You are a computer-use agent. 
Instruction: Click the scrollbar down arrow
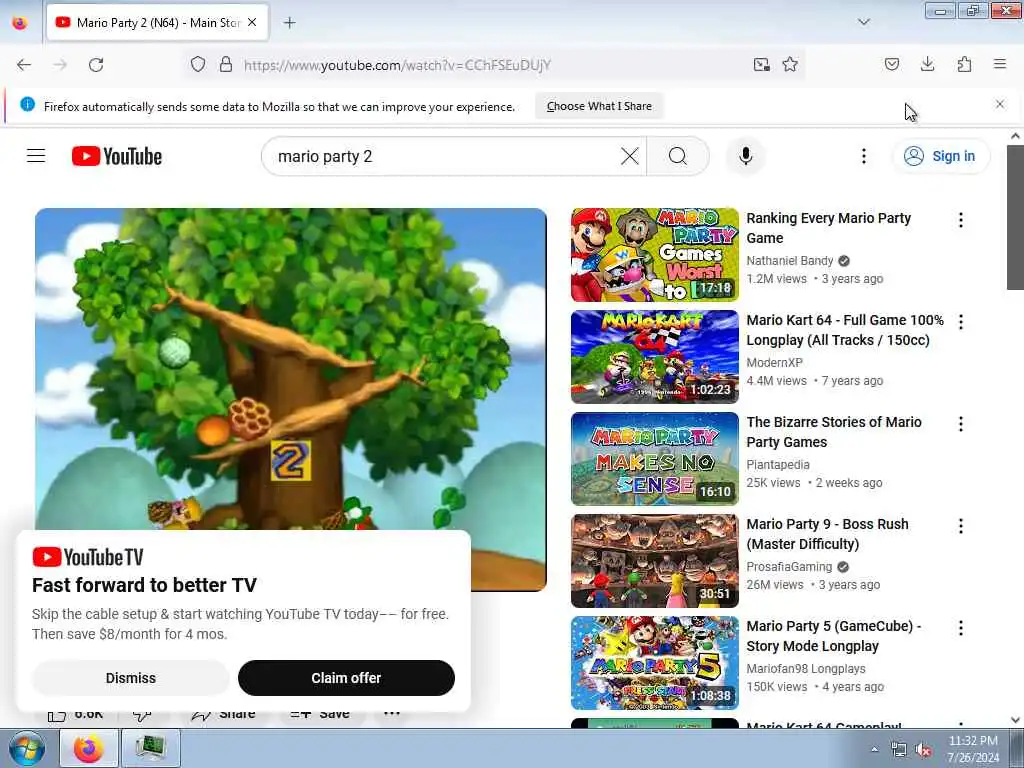click(x=1015, y=720)
